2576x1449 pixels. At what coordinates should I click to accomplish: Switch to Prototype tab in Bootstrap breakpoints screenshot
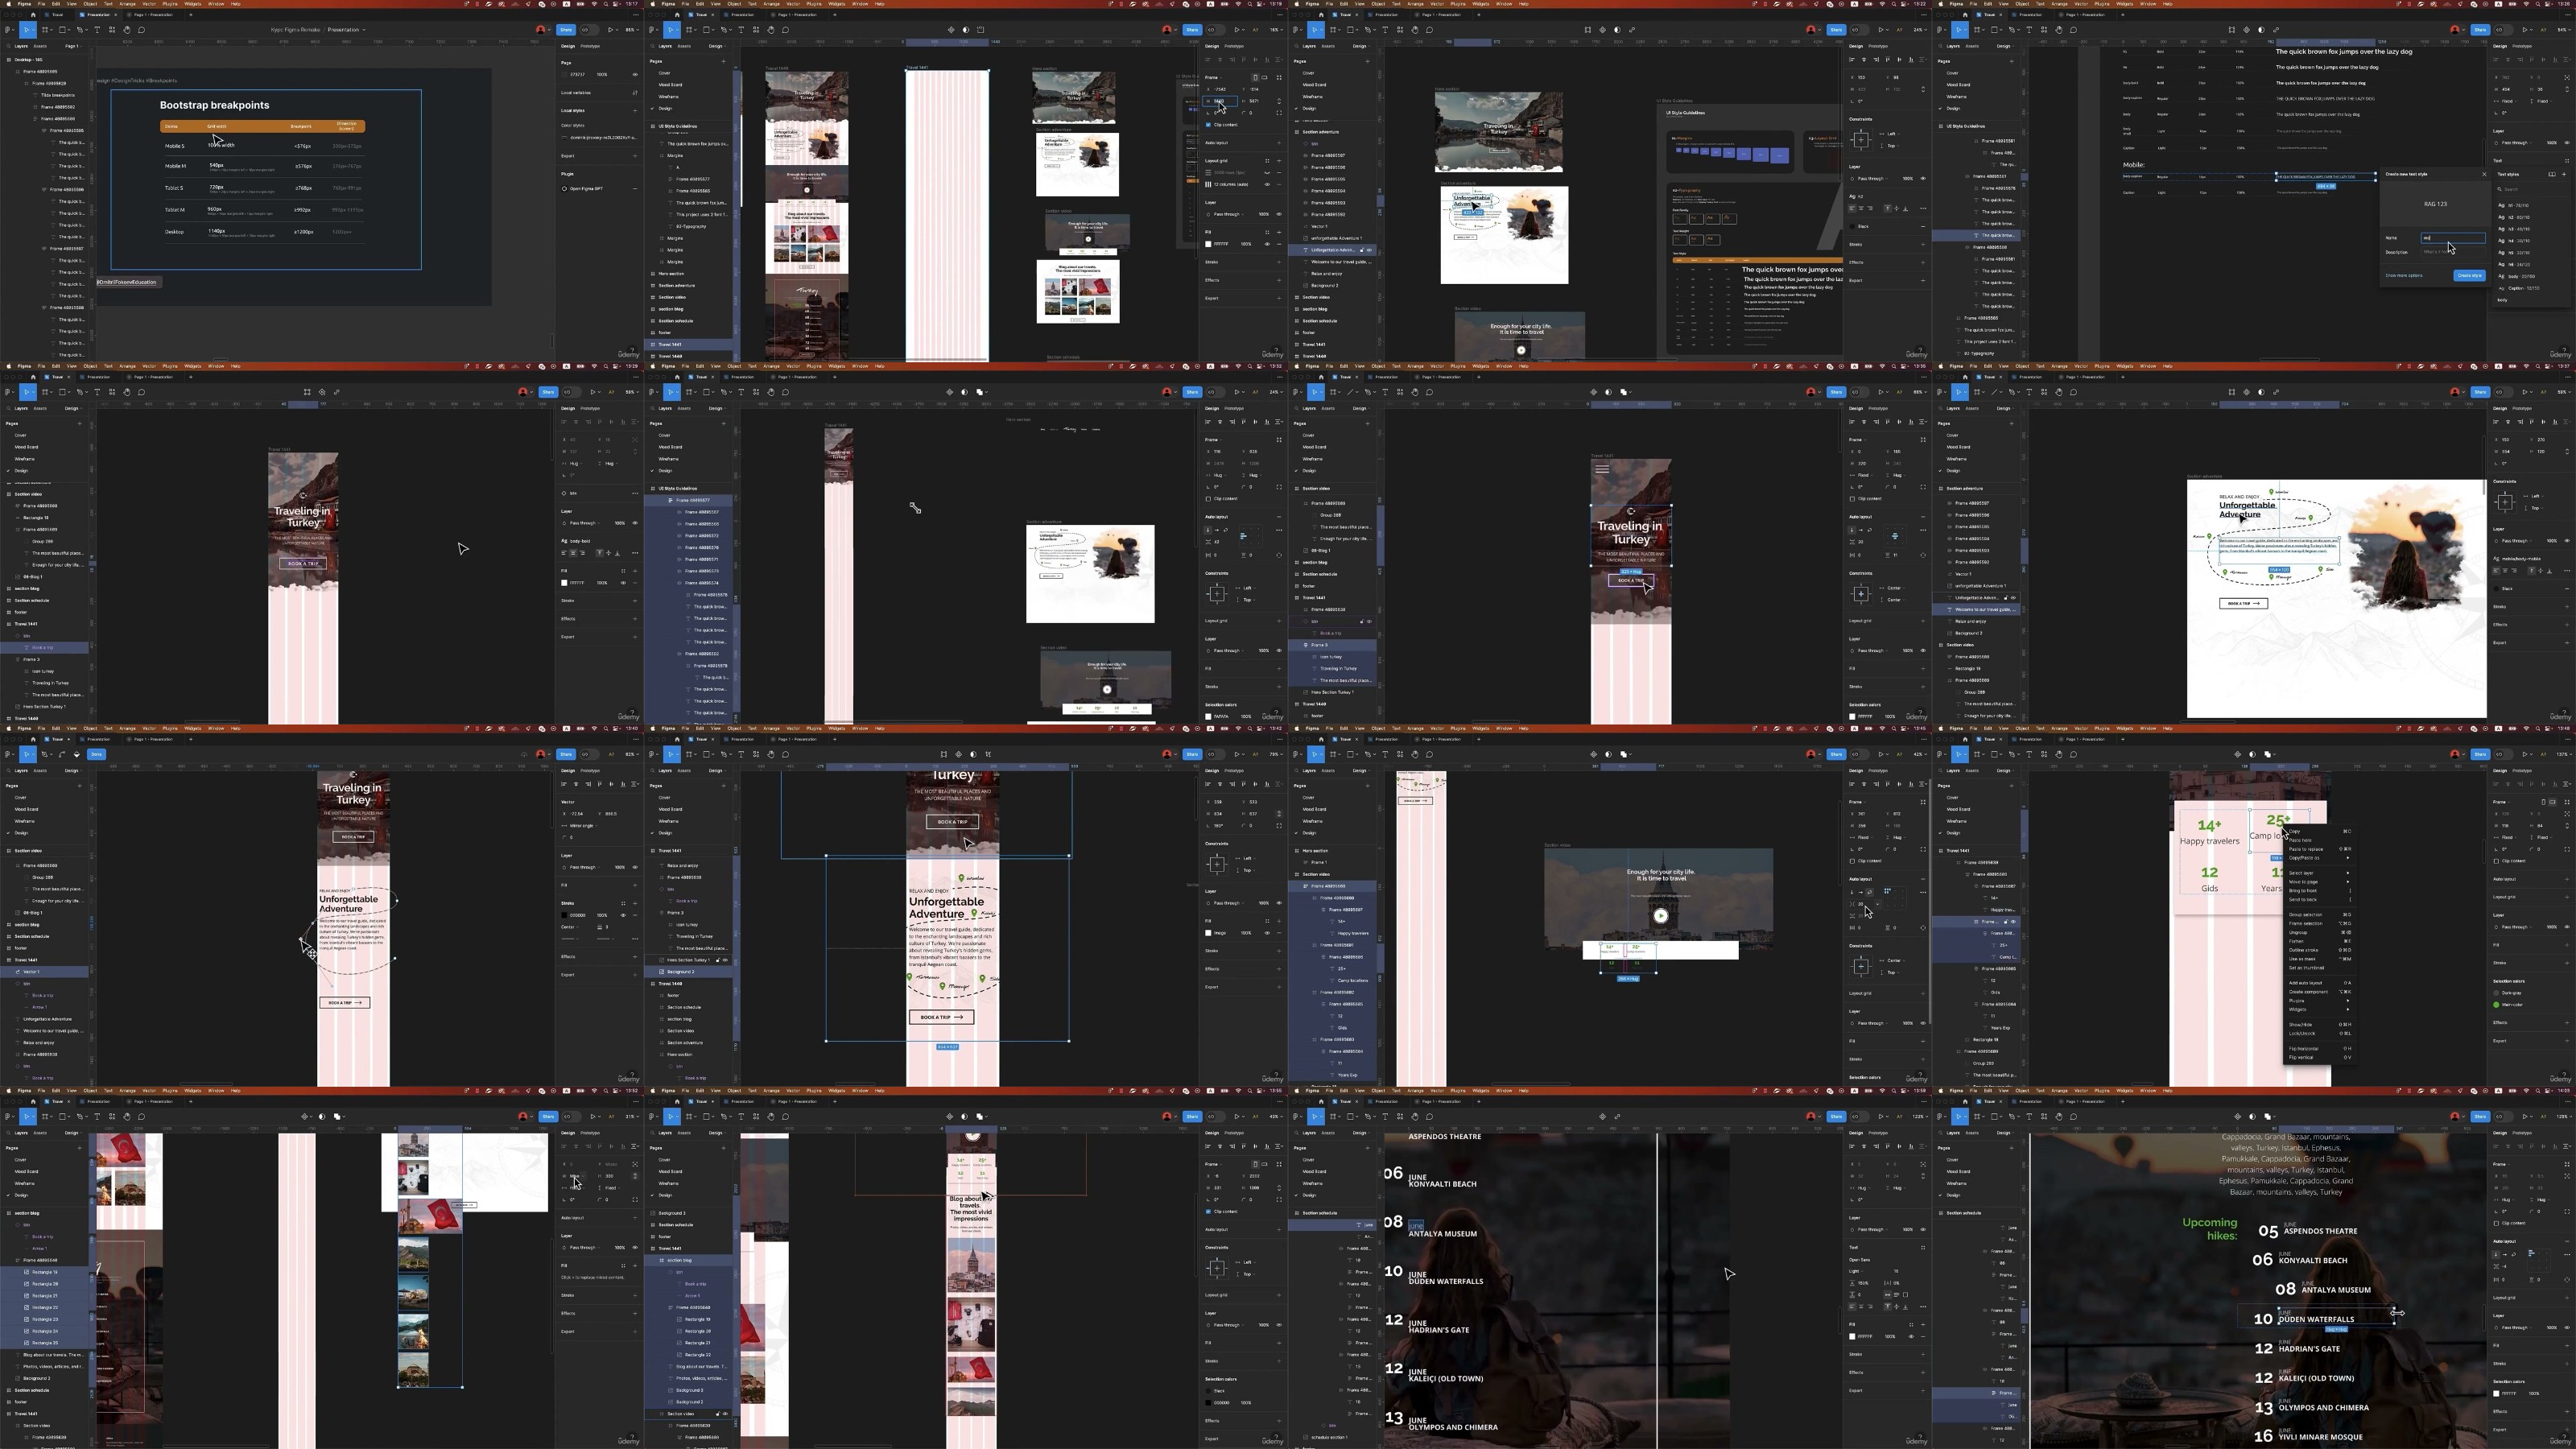591,46
